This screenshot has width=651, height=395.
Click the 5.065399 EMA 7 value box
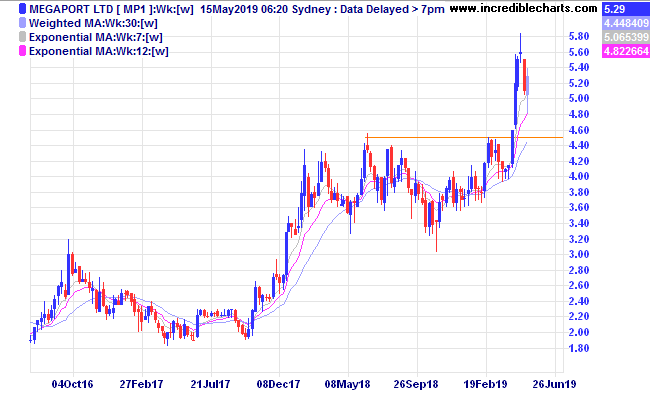tap(626, 37)
